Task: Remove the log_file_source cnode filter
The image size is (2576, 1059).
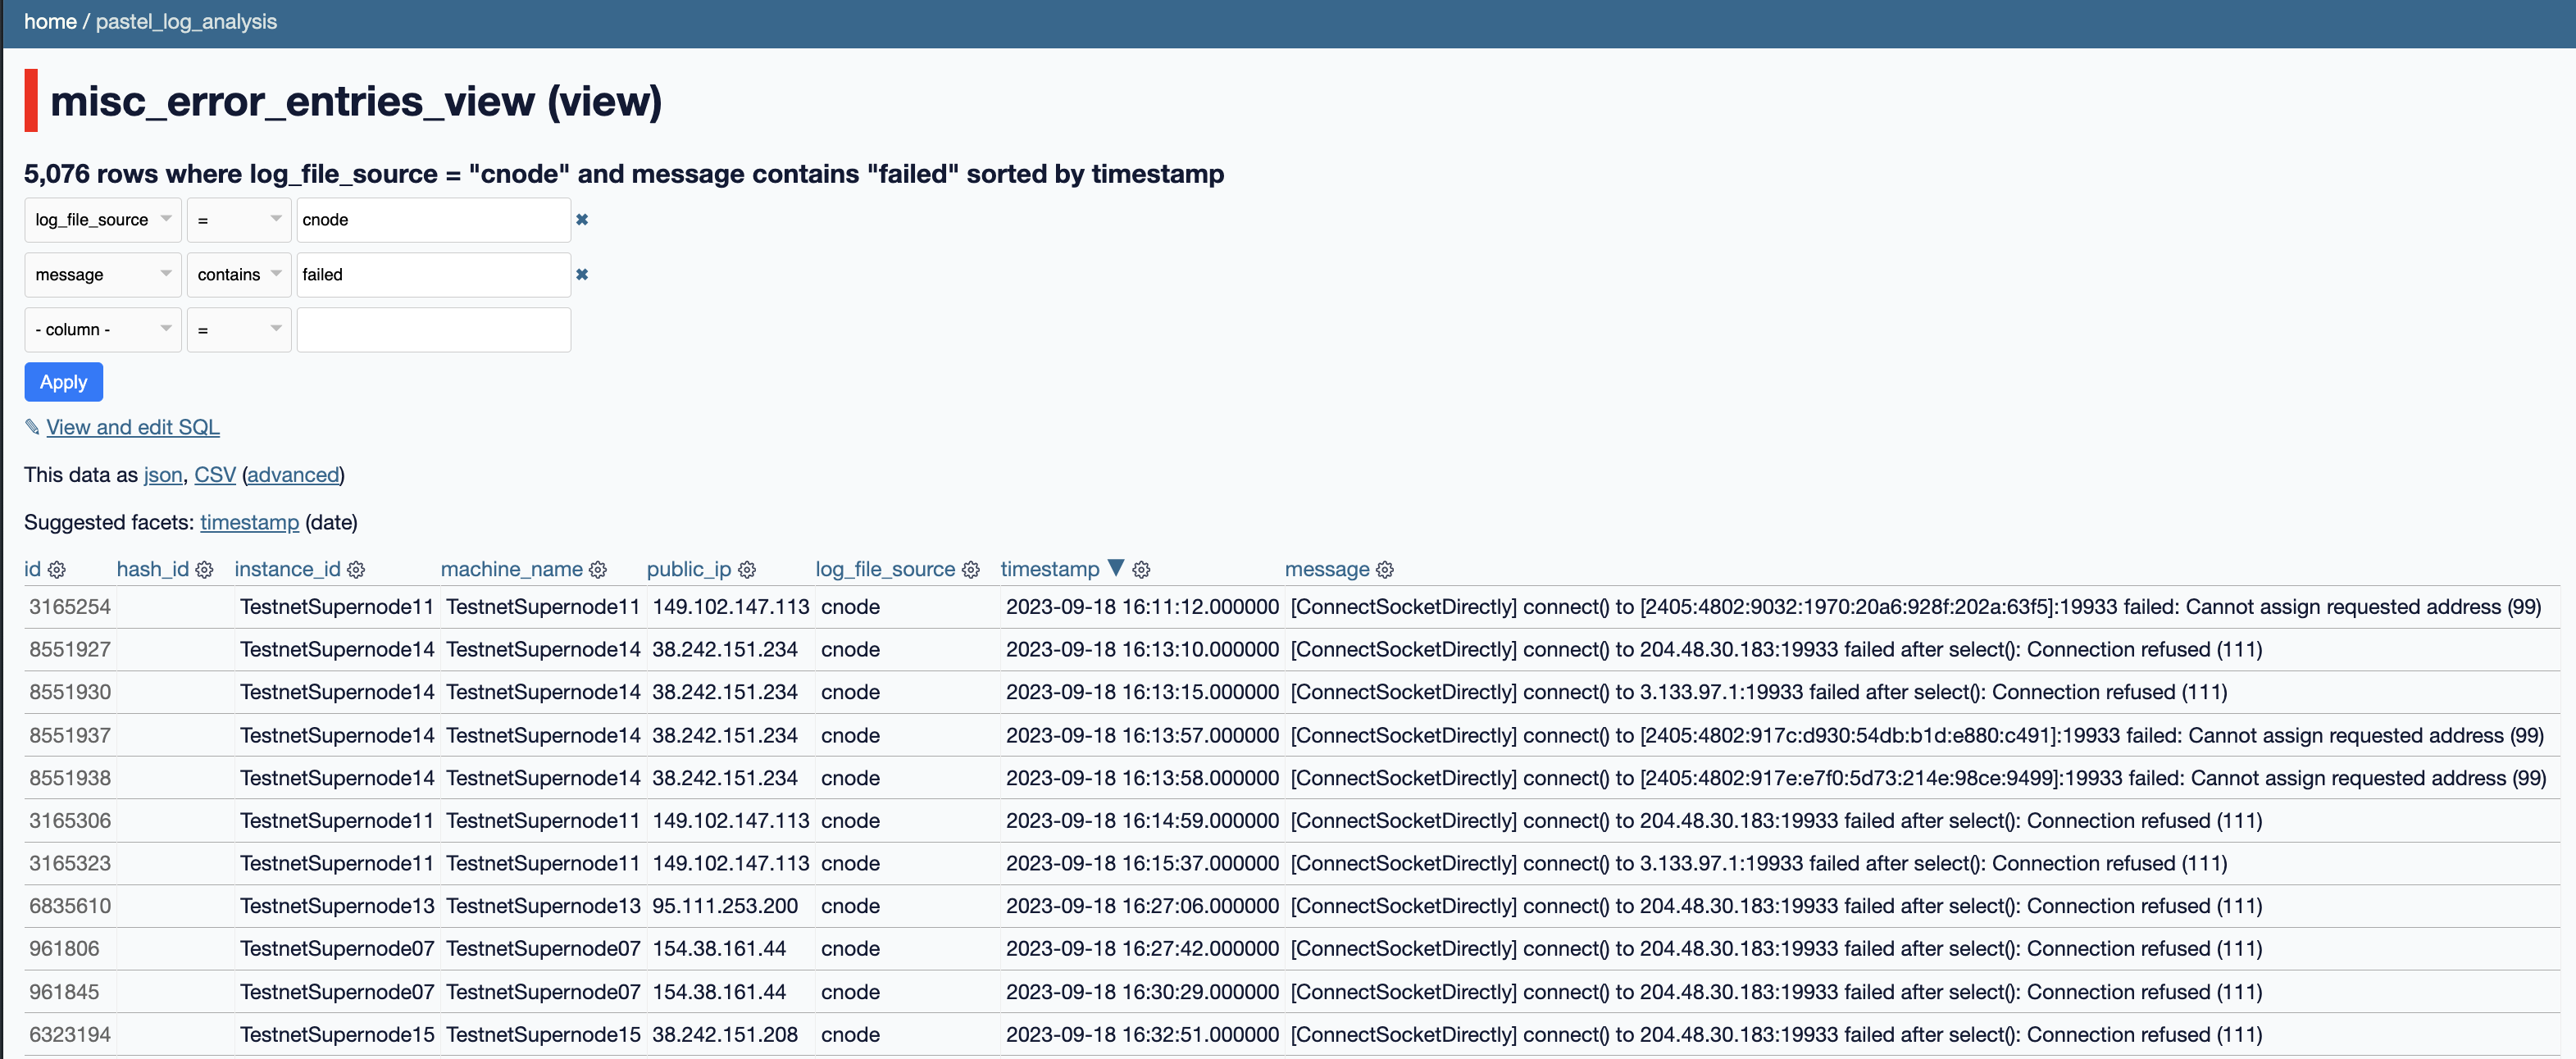Action: coord(582,220)
